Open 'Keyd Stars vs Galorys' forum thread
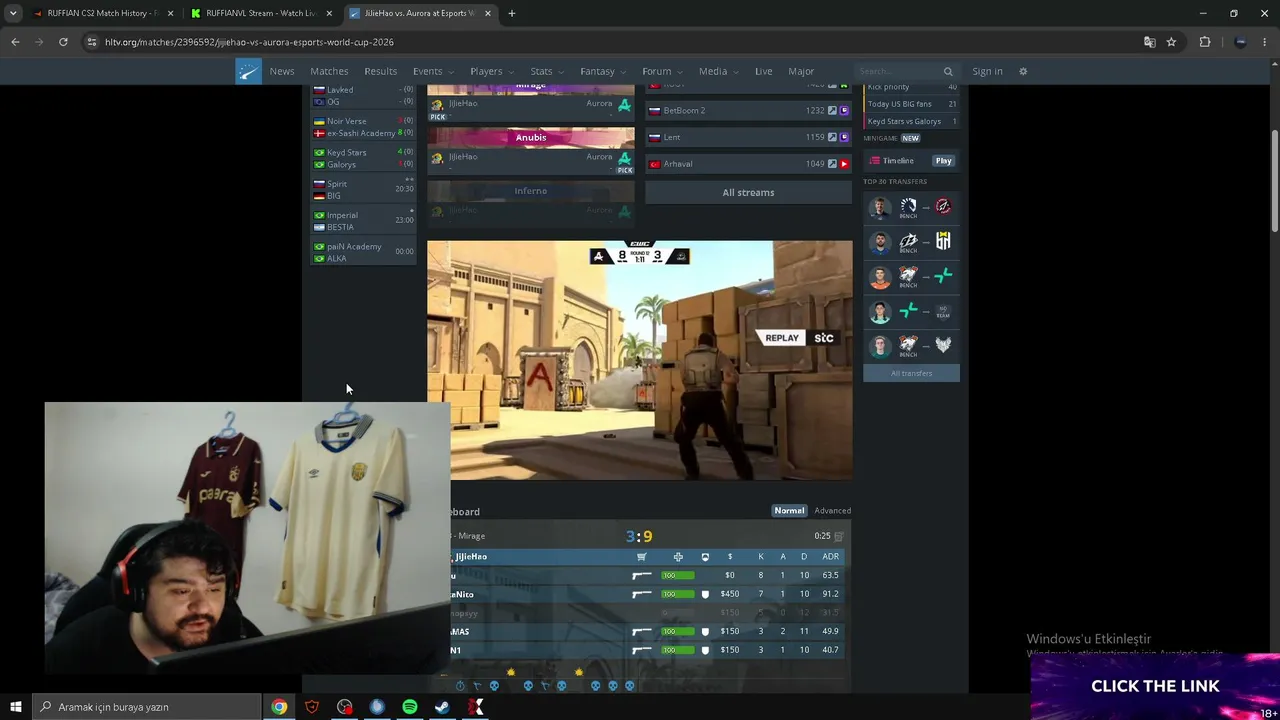Image resolution: width=1280 pixels, height=720 pixels. [x=911, y=121]
